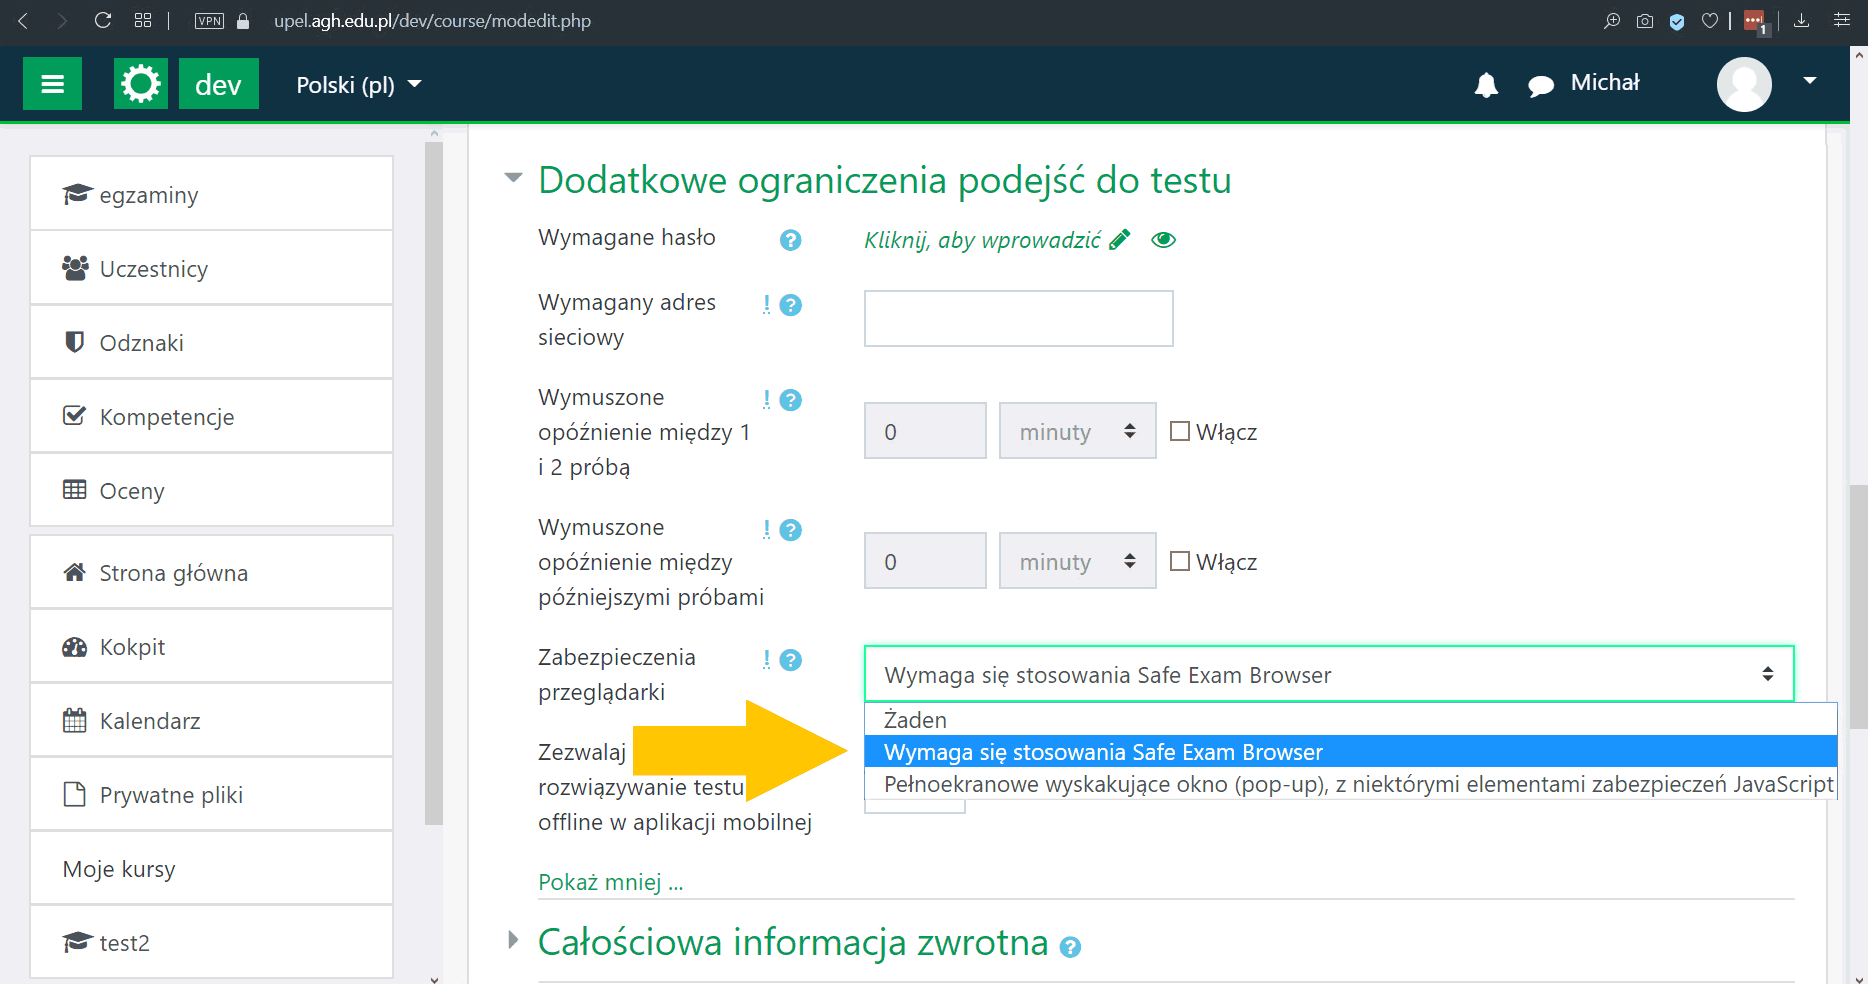Open the notifications bell
Image resolution: width=1868 pixels, height=984 pixels.
tap(1486, 84)
